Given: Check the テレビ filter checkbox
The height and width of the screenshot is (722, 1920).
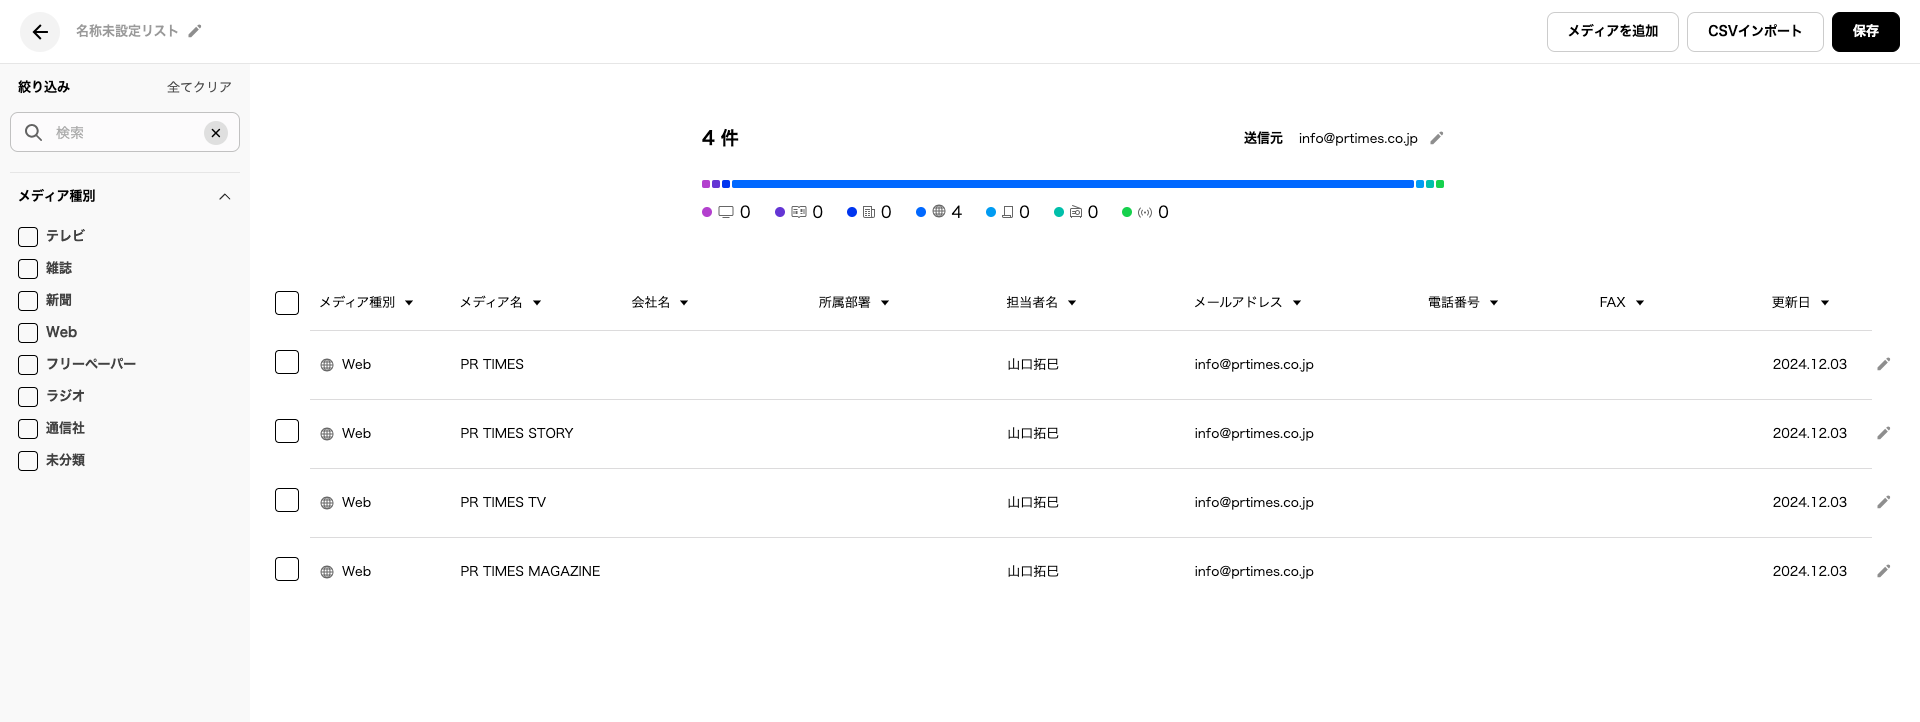Looking at the screenshot, I should [28, 237].
